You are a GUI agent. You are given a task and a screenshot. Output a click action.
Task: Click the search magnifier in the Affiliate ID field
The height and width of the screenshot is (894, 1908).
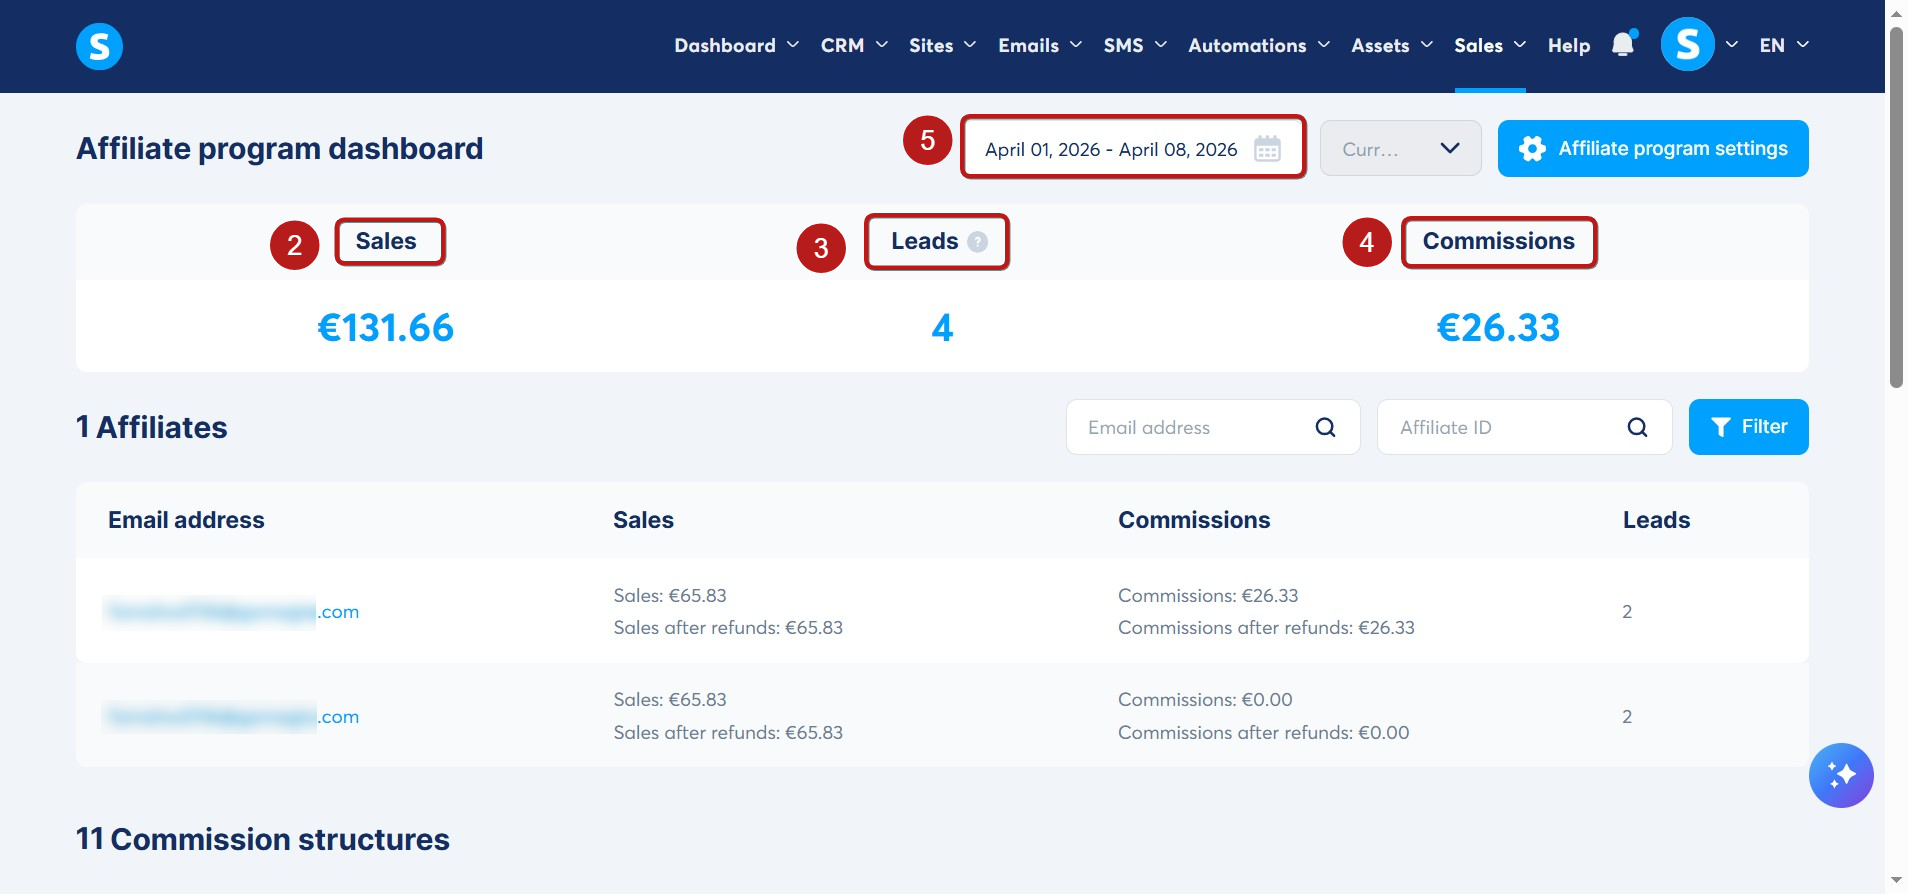pyautogui.click(x=1637, y=427)
